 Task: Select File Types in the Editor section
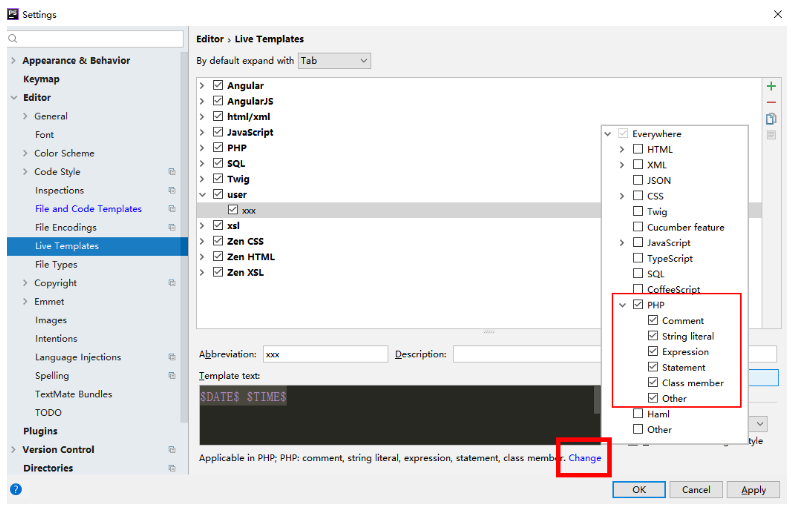tap(56, 264)
